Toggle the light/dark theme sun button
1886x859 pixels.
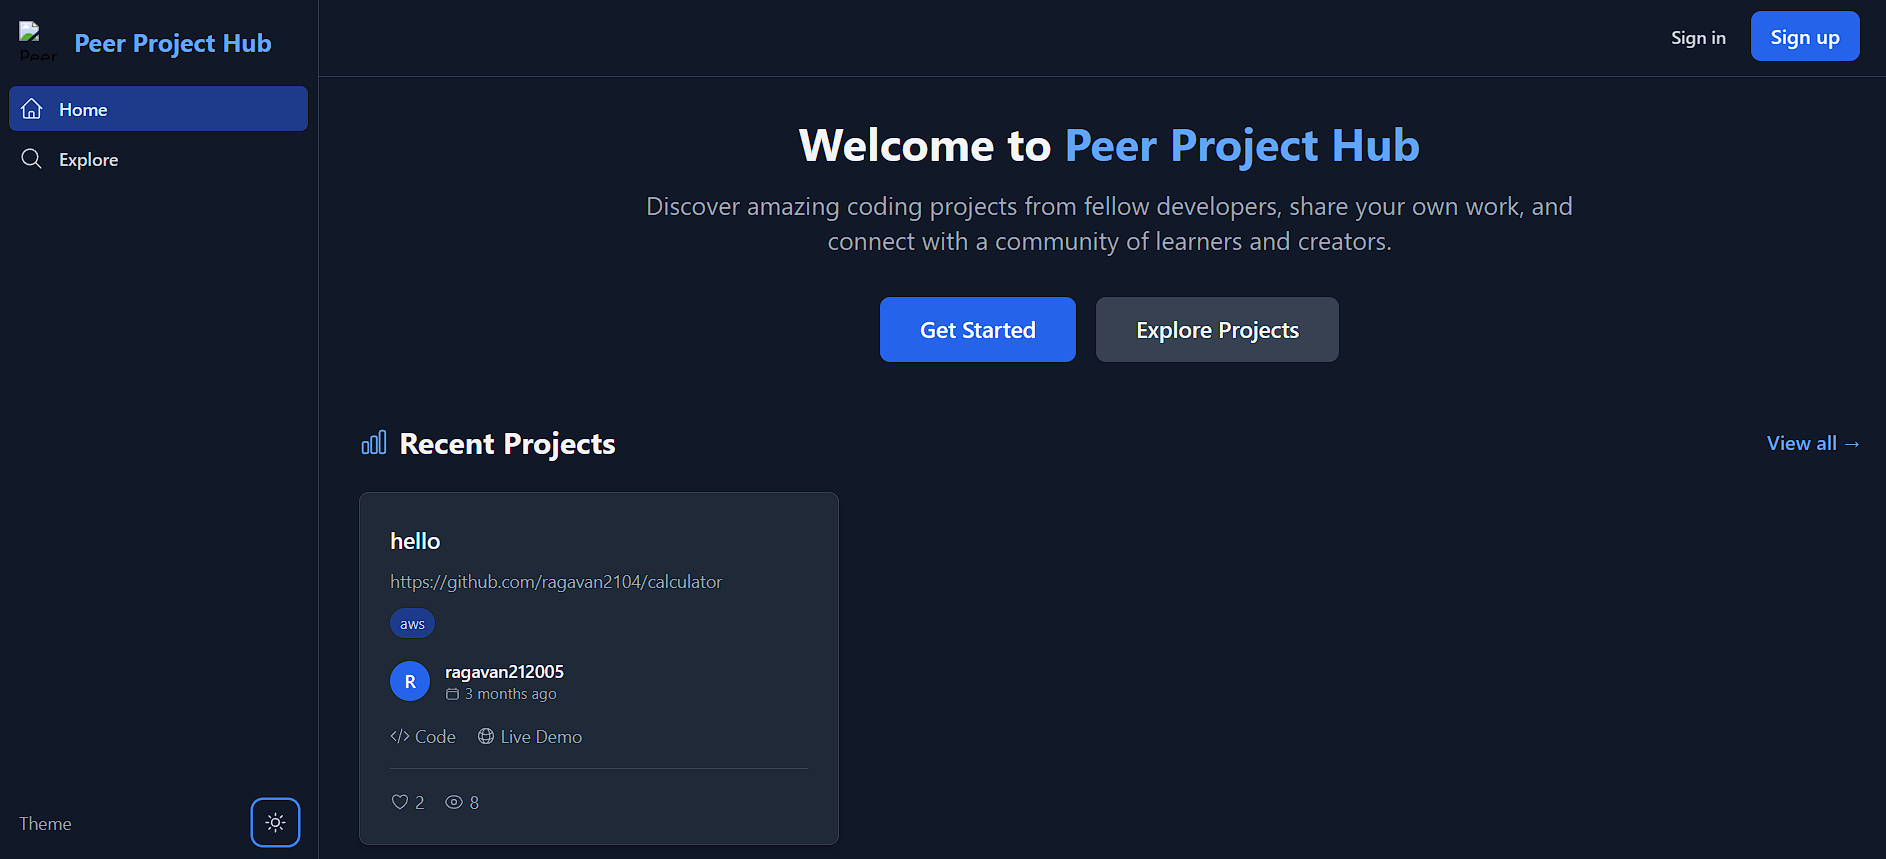pyautogui.click(x=275, y=822)
